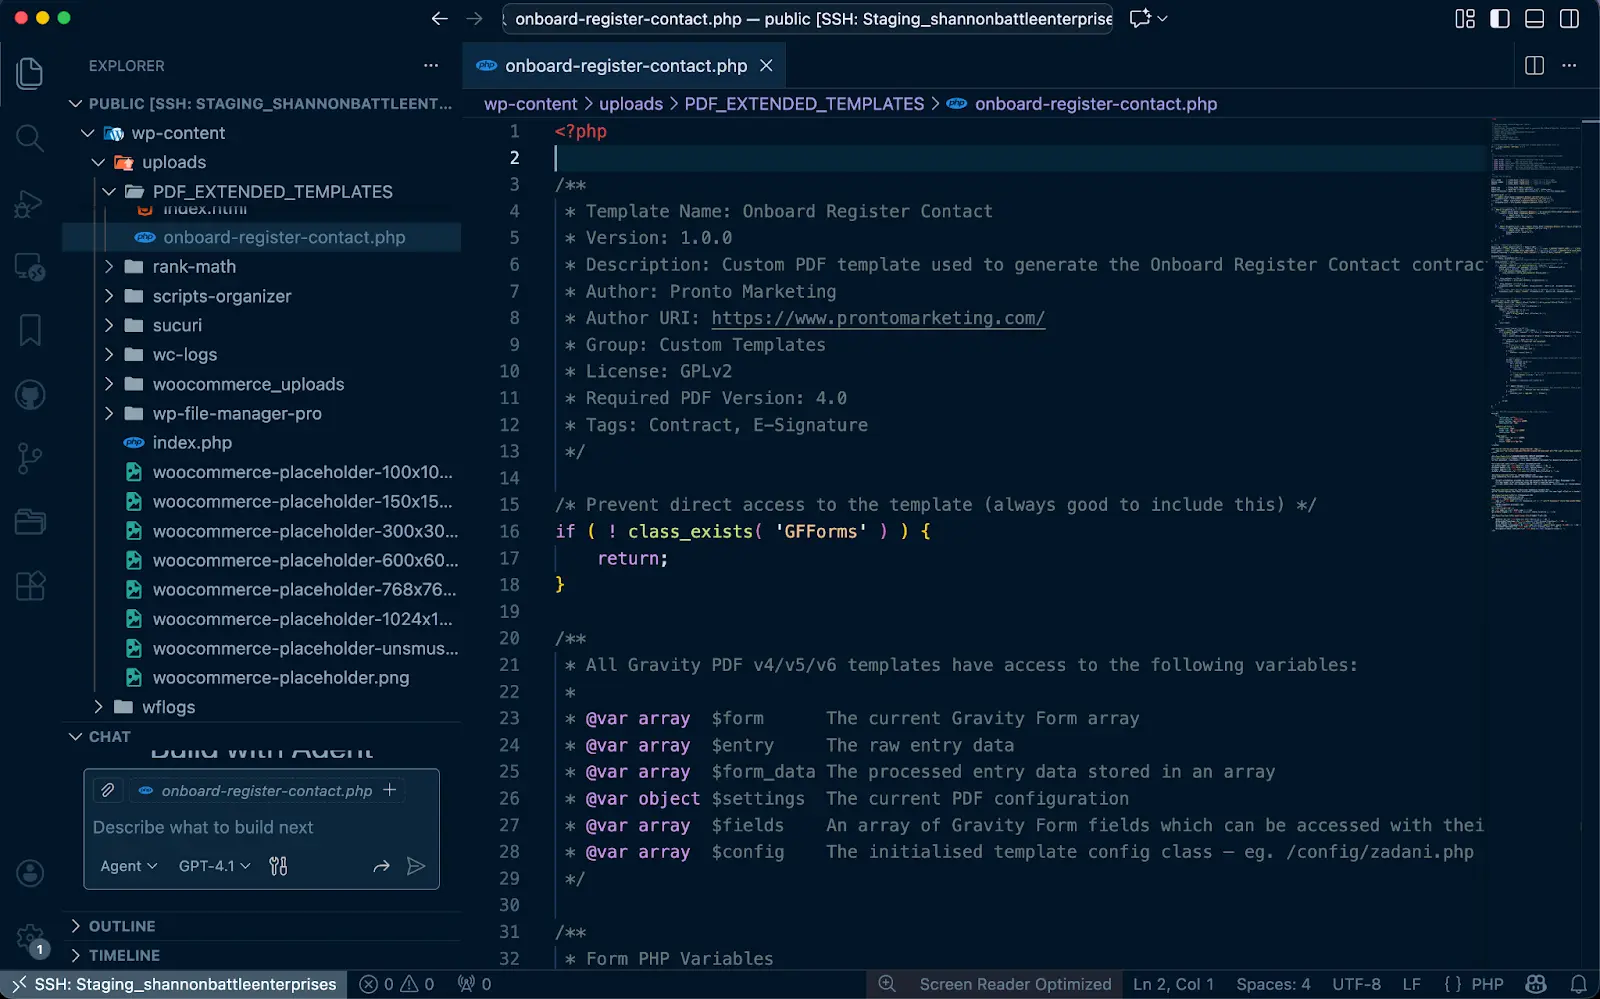The height and width of the screenshot is (999, 1600).
Task: Click the chat input field
Action: tap(260, 827)
